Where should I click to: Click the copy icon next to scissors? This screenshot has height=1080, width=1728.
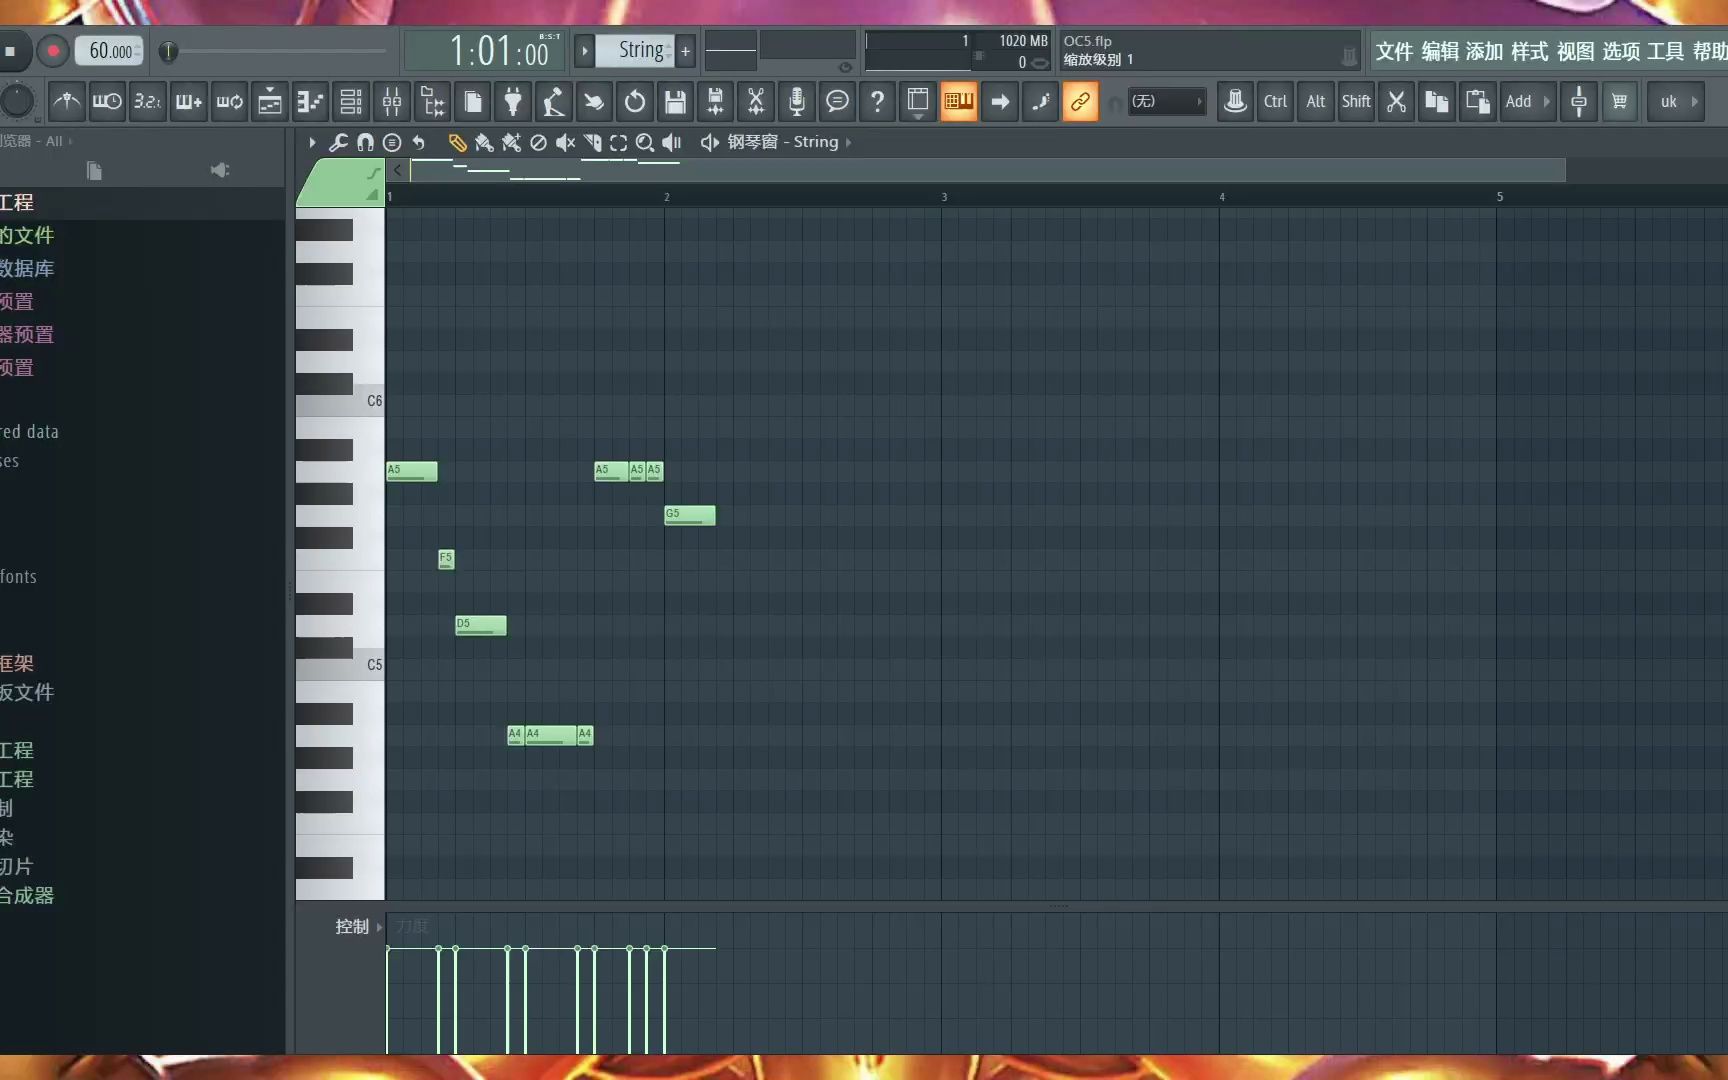pyautogui.click(x=1437, y=102)
